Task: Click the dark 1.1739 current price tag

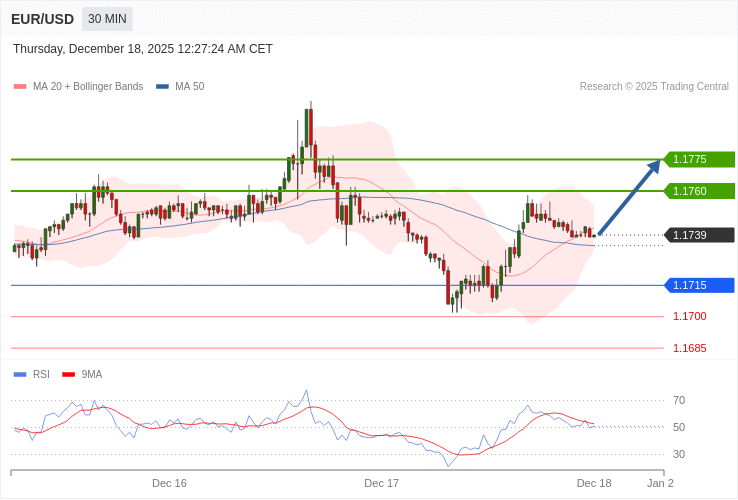Action: coord(699,235)
